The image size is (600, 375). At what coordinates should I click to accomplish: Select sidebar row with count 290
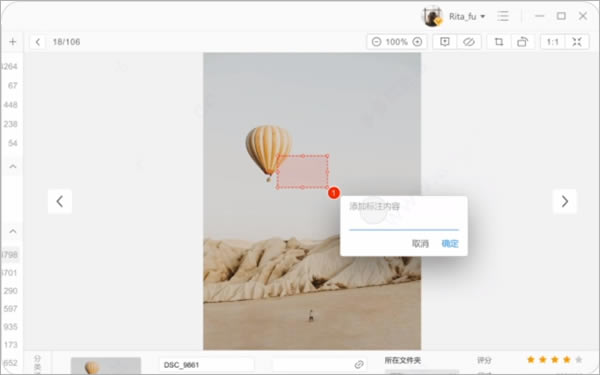11,291
